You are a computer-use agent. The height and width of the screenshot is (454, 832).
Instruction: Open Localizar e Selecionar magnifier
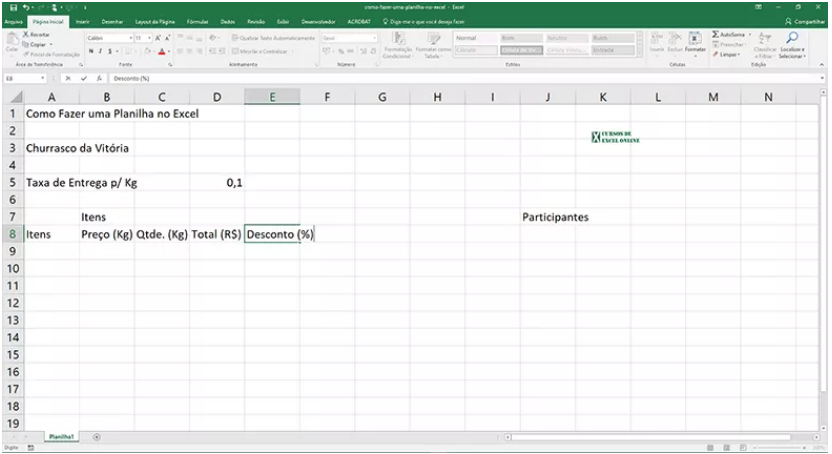(x=791, y=38)
